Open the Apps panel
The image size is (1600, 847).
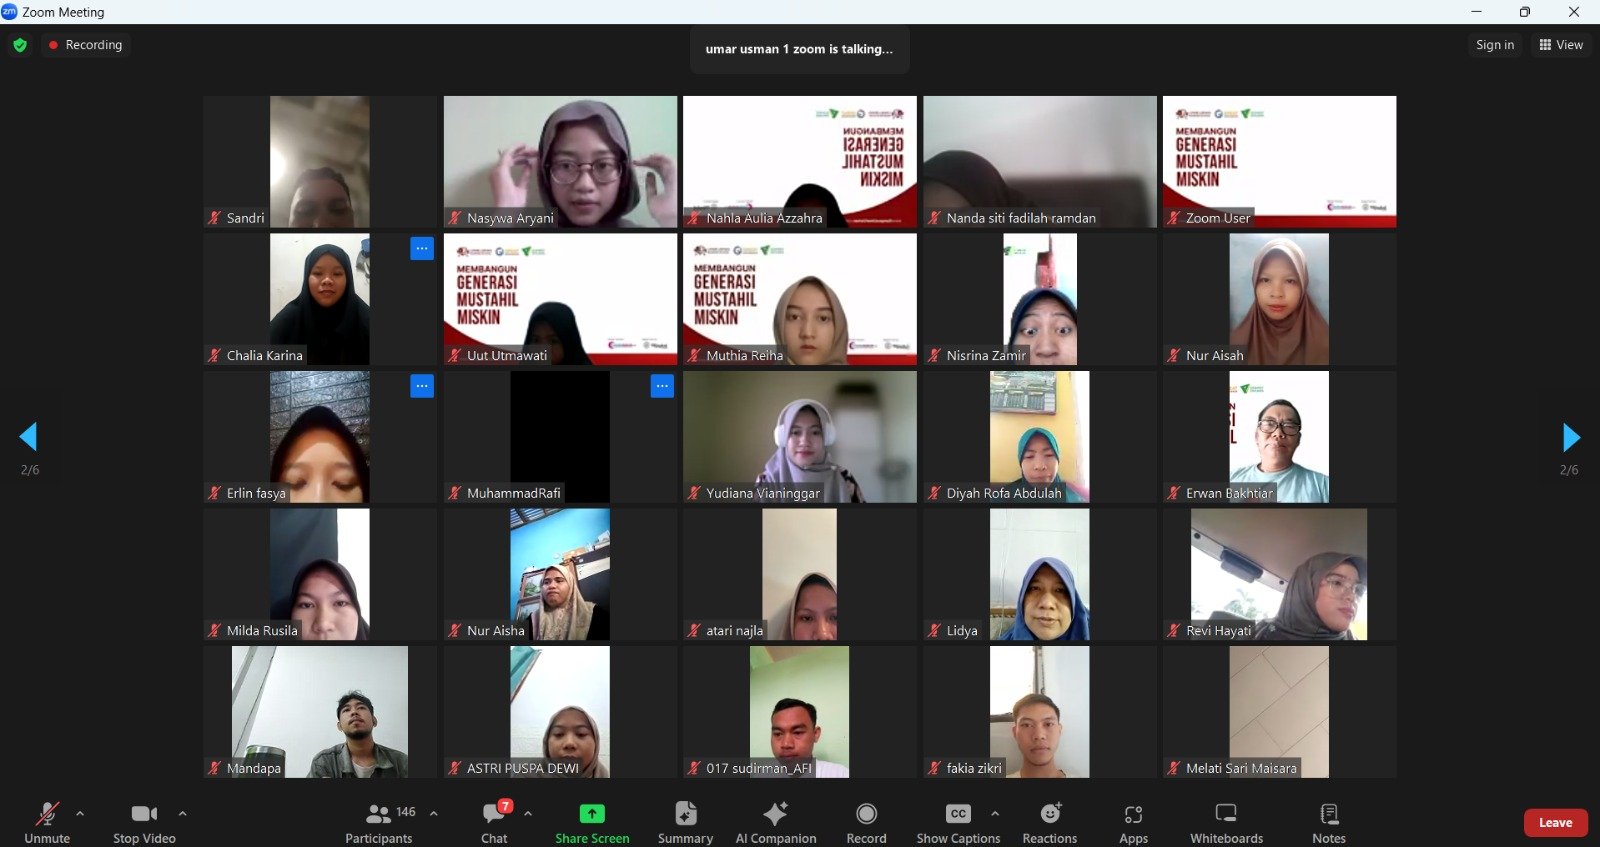pos(1133,814)
